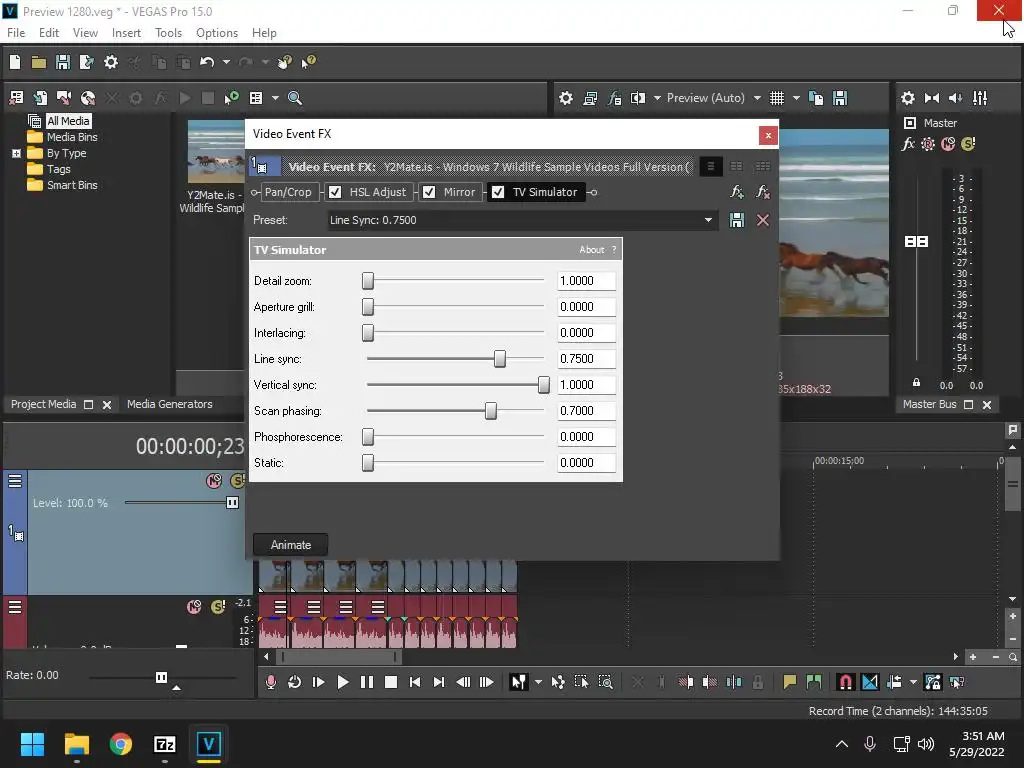Screen dimensions: 1024x768
Task: Save preview snapshot to file icon
Action: [840, 98]
